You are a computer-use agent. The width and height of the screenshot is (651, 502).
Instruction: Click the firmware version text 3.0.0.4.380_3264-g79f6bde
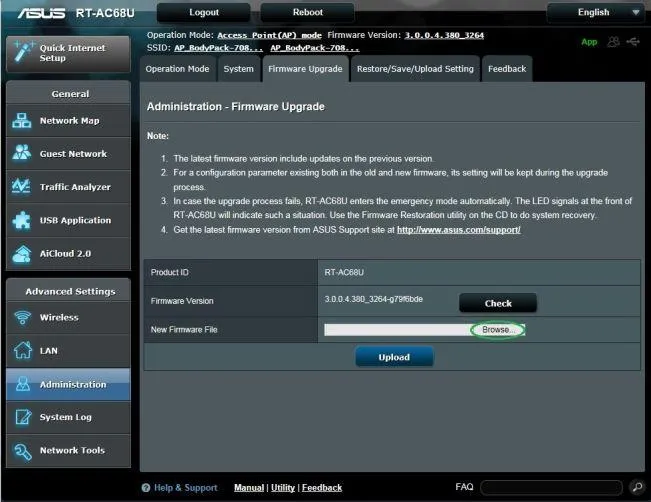pyautogui.click(x=373, y=299)
